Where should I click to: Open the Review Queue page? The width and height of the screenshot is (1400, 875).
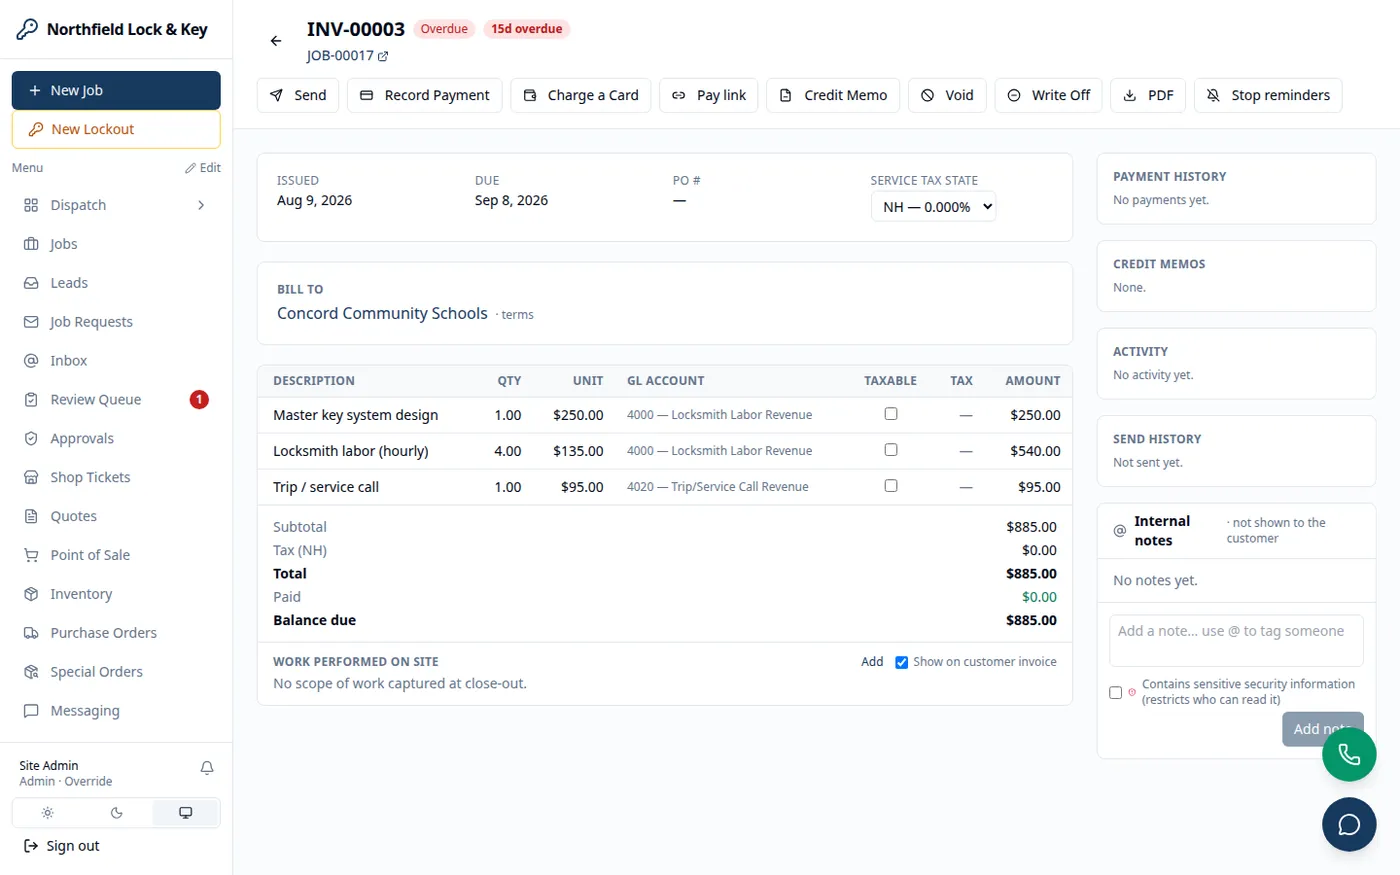116,400
